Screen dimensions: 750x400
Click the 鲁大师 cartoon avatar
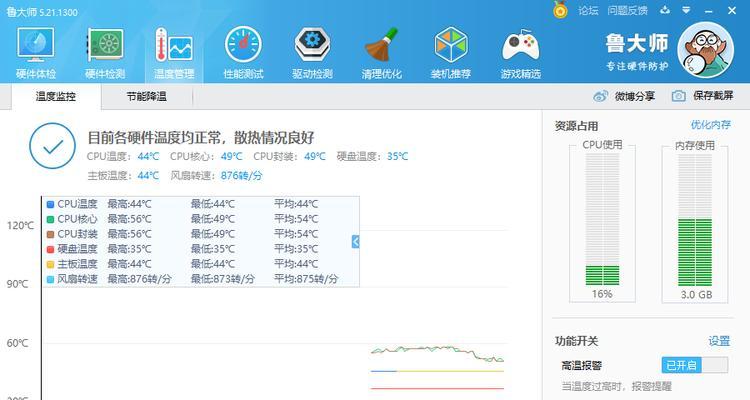pyautogui.click(x=706, y=50)
